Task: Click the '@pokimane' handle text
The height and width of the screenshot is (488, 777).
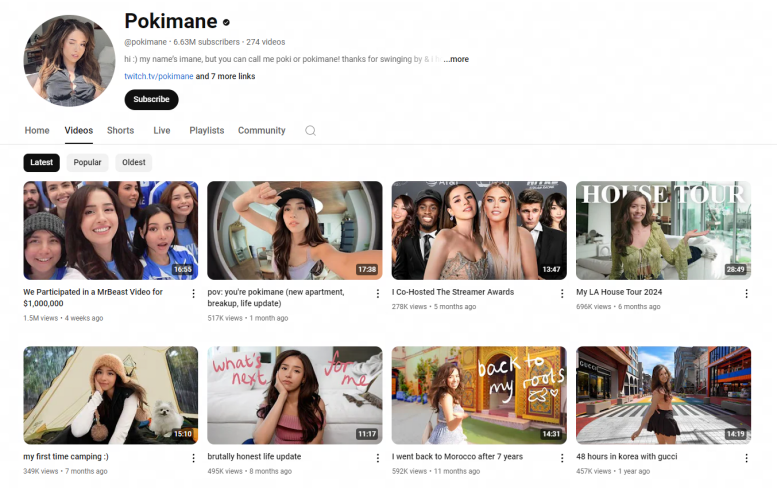Action: pos(146,42)
